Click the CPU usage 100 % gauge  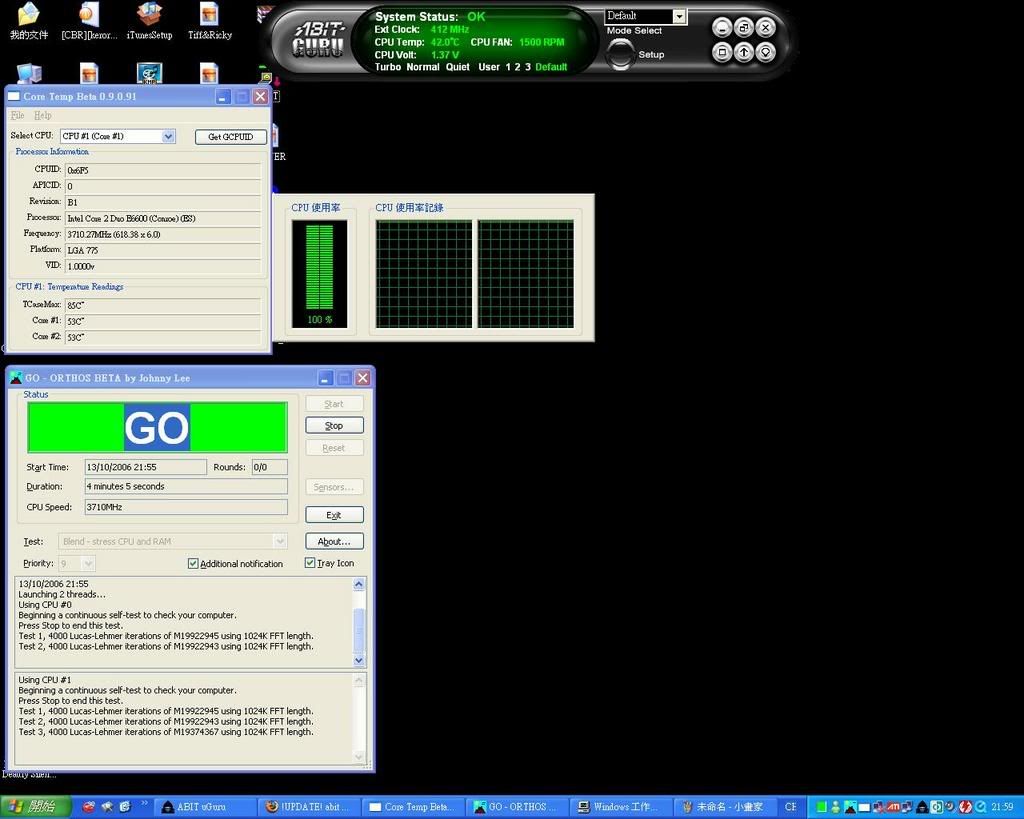[x=319, y=274]
